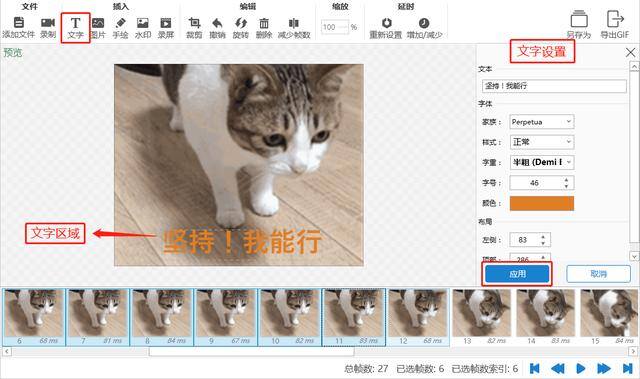Open the 样式 style dropdown showing 正常

coord(542,142)
